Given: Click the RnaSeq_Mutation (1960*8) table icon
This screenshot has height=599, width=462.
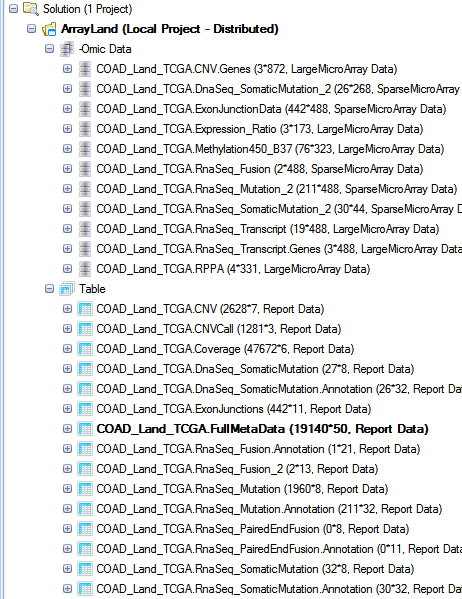Looking at the screenshot, I should [85, 489].
